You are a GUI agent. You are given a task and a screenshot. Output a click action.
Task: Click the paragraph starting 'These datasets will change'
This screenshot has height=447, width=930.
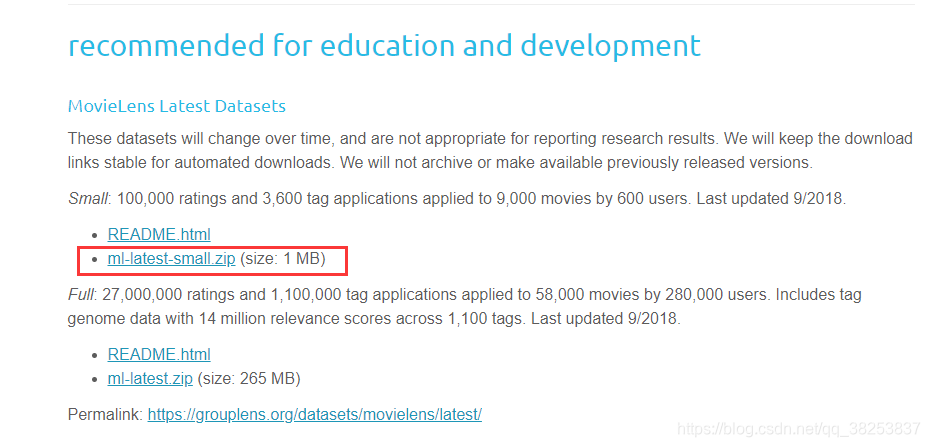[490, 151]
